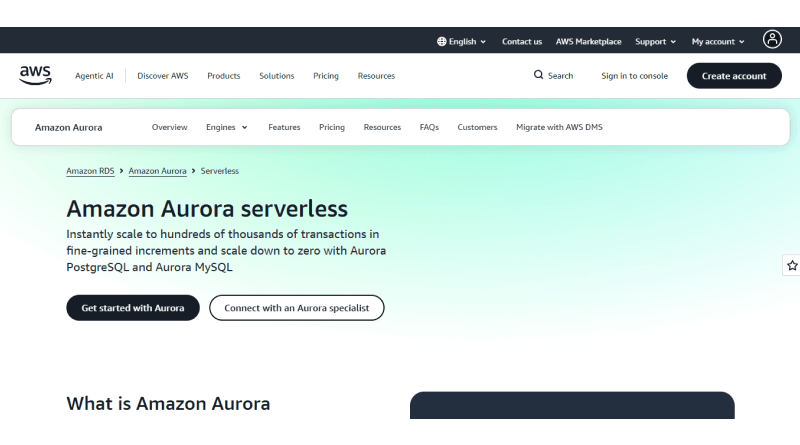Open Migrate with AWS DMS tab
This screenshot has height=445, width=800.
click(x=559, y=127)
